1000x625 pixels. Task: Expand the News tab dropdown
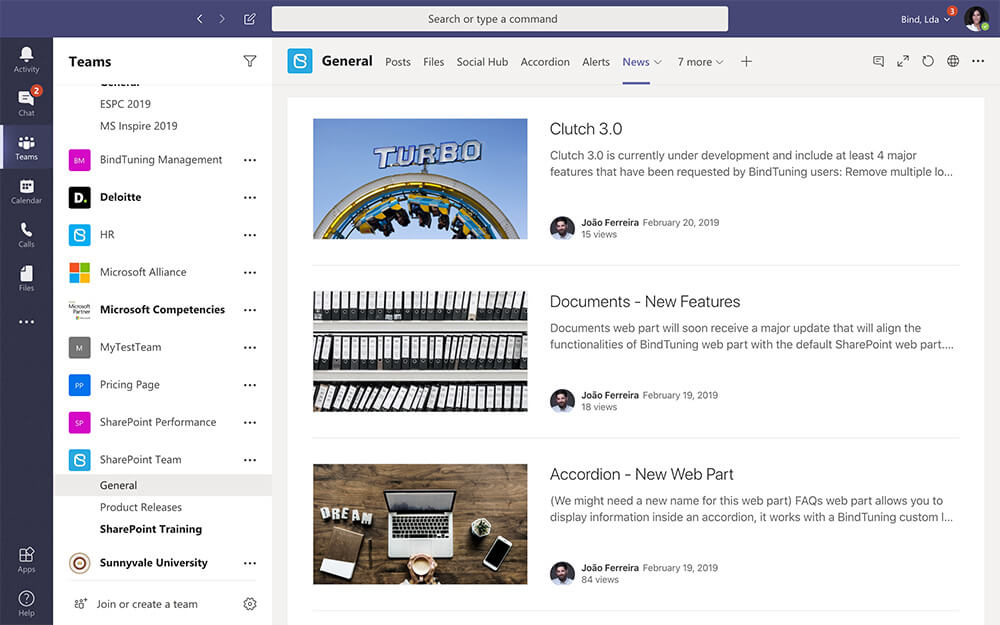coord(658,62)
